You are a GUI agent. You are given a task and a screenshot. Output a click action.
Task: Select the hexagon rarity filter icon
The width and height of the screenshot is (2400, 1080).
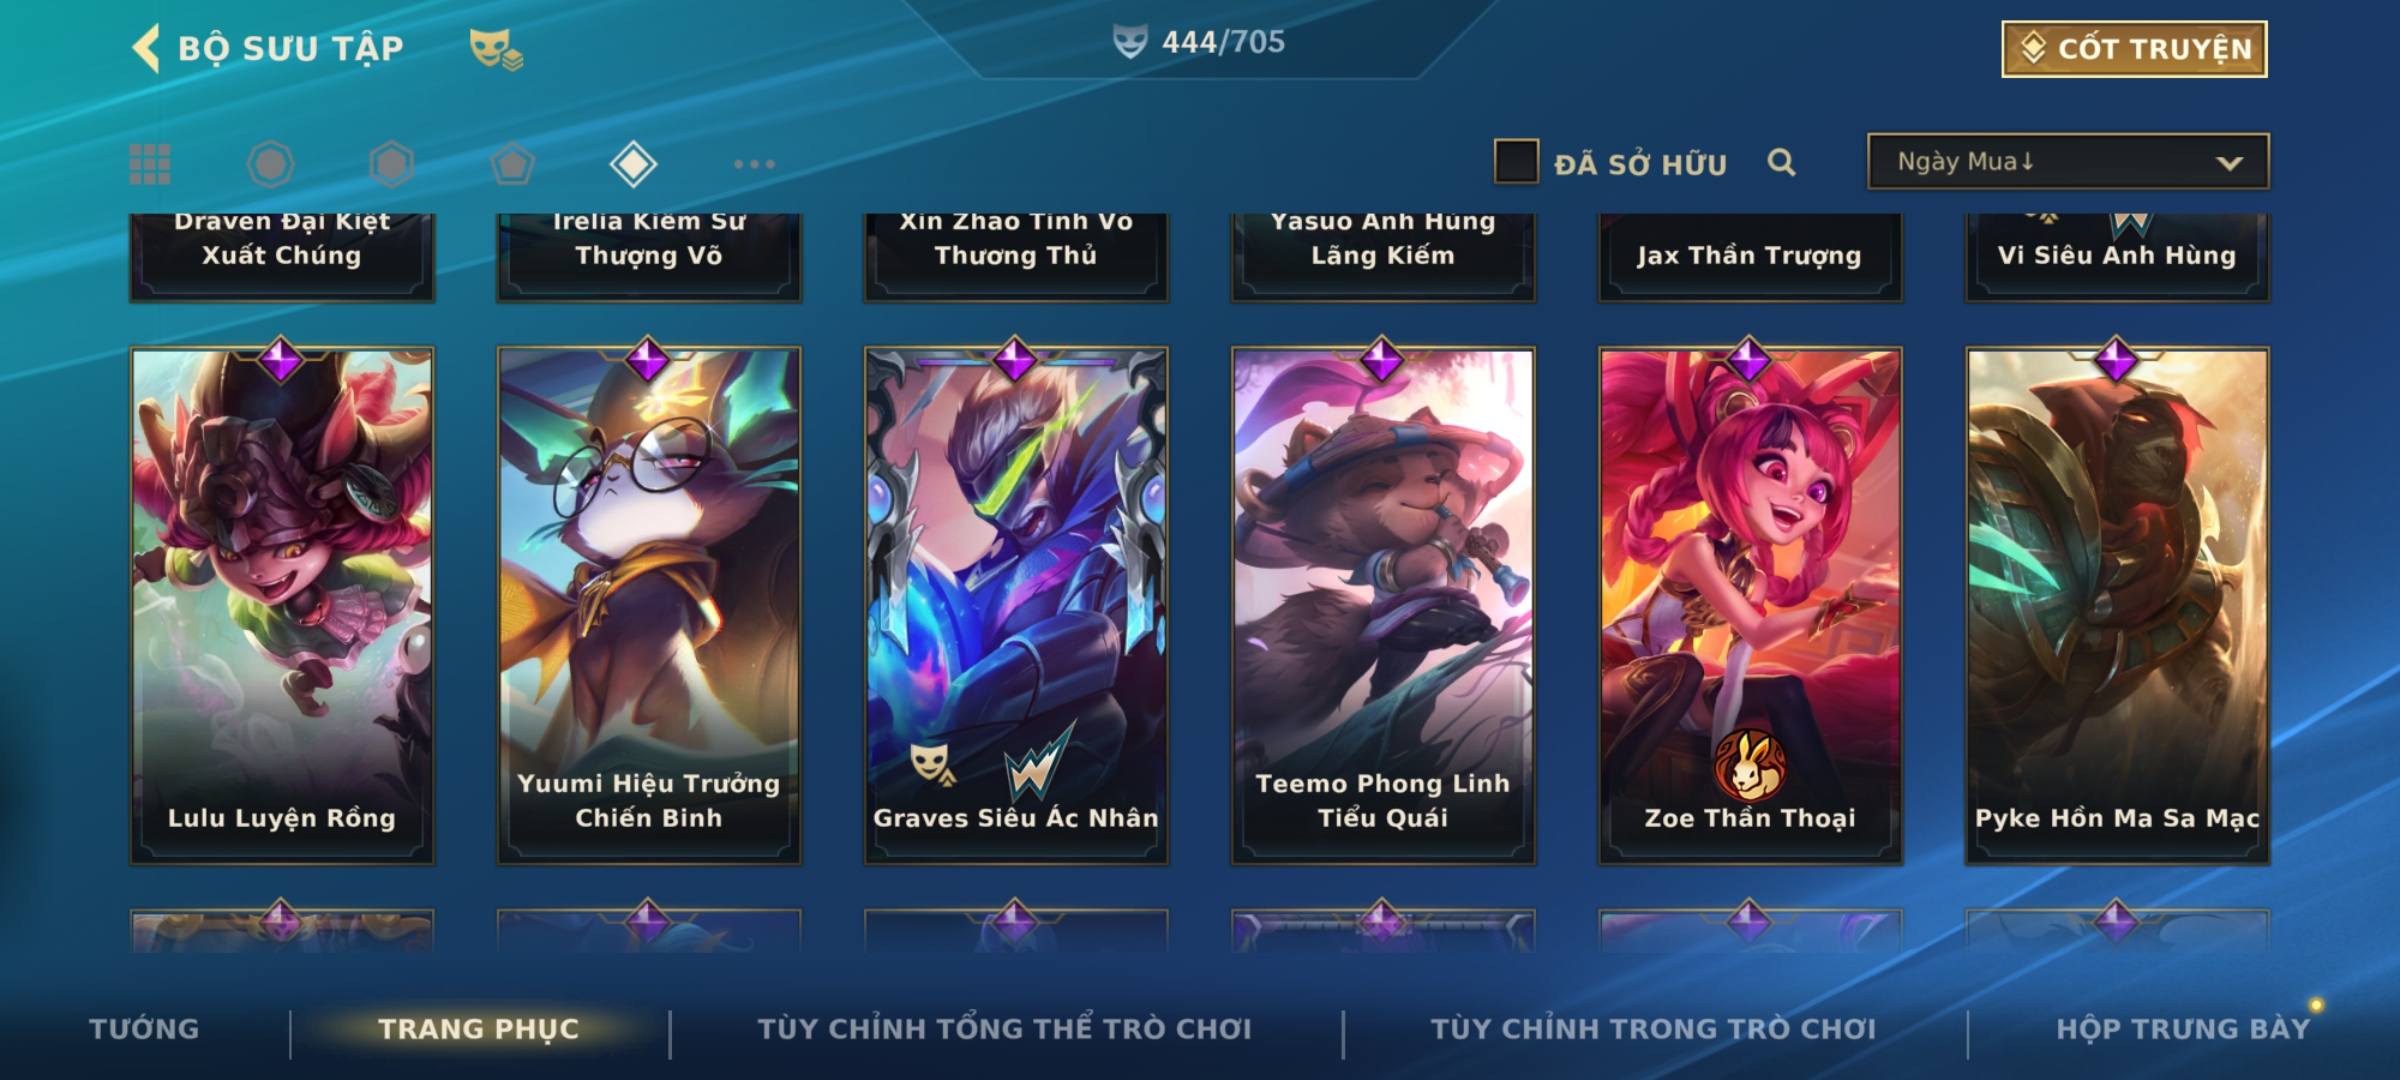tap(391, 164)
